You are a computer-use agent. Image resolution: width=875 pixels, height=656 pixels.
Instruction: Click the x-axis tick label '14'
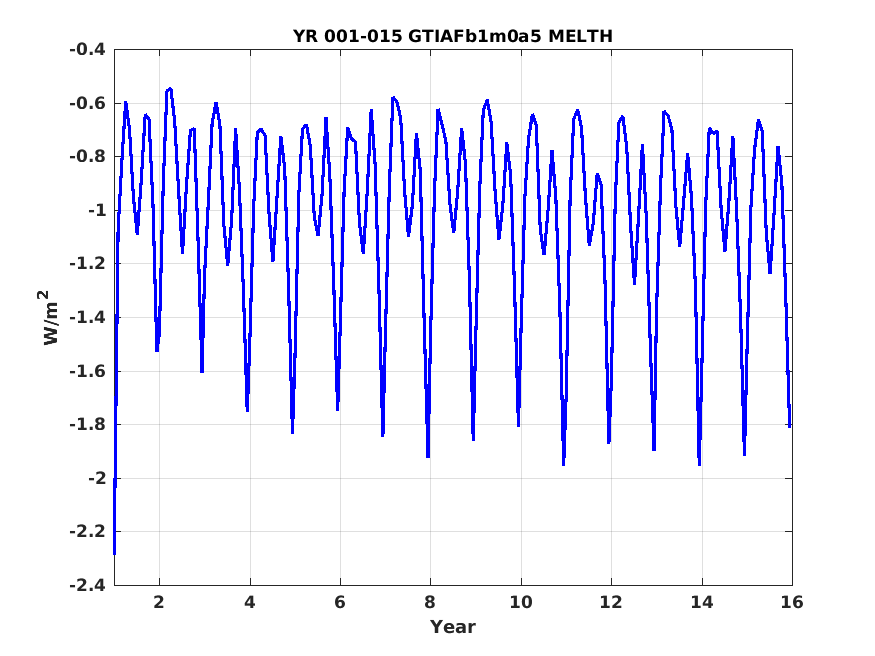701,602
